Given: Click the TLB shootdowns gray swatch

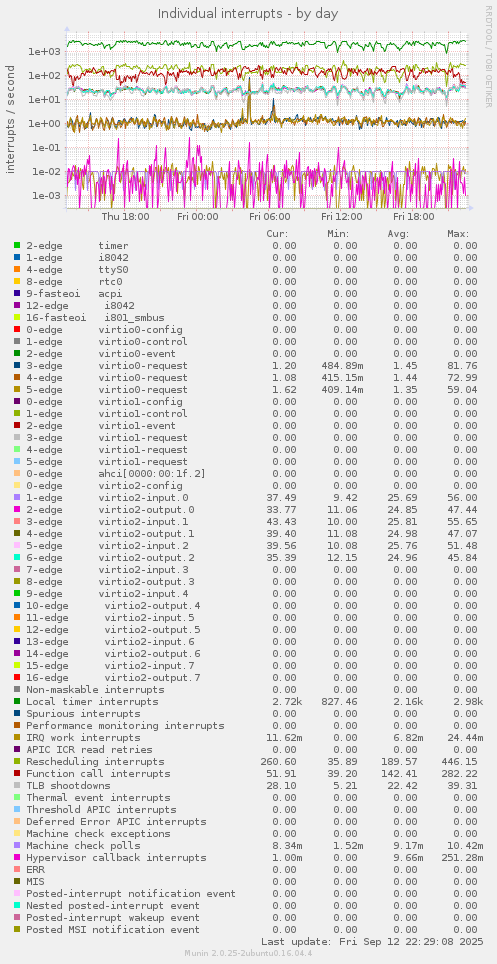Looking at the screenshot, I should (17, 786).
